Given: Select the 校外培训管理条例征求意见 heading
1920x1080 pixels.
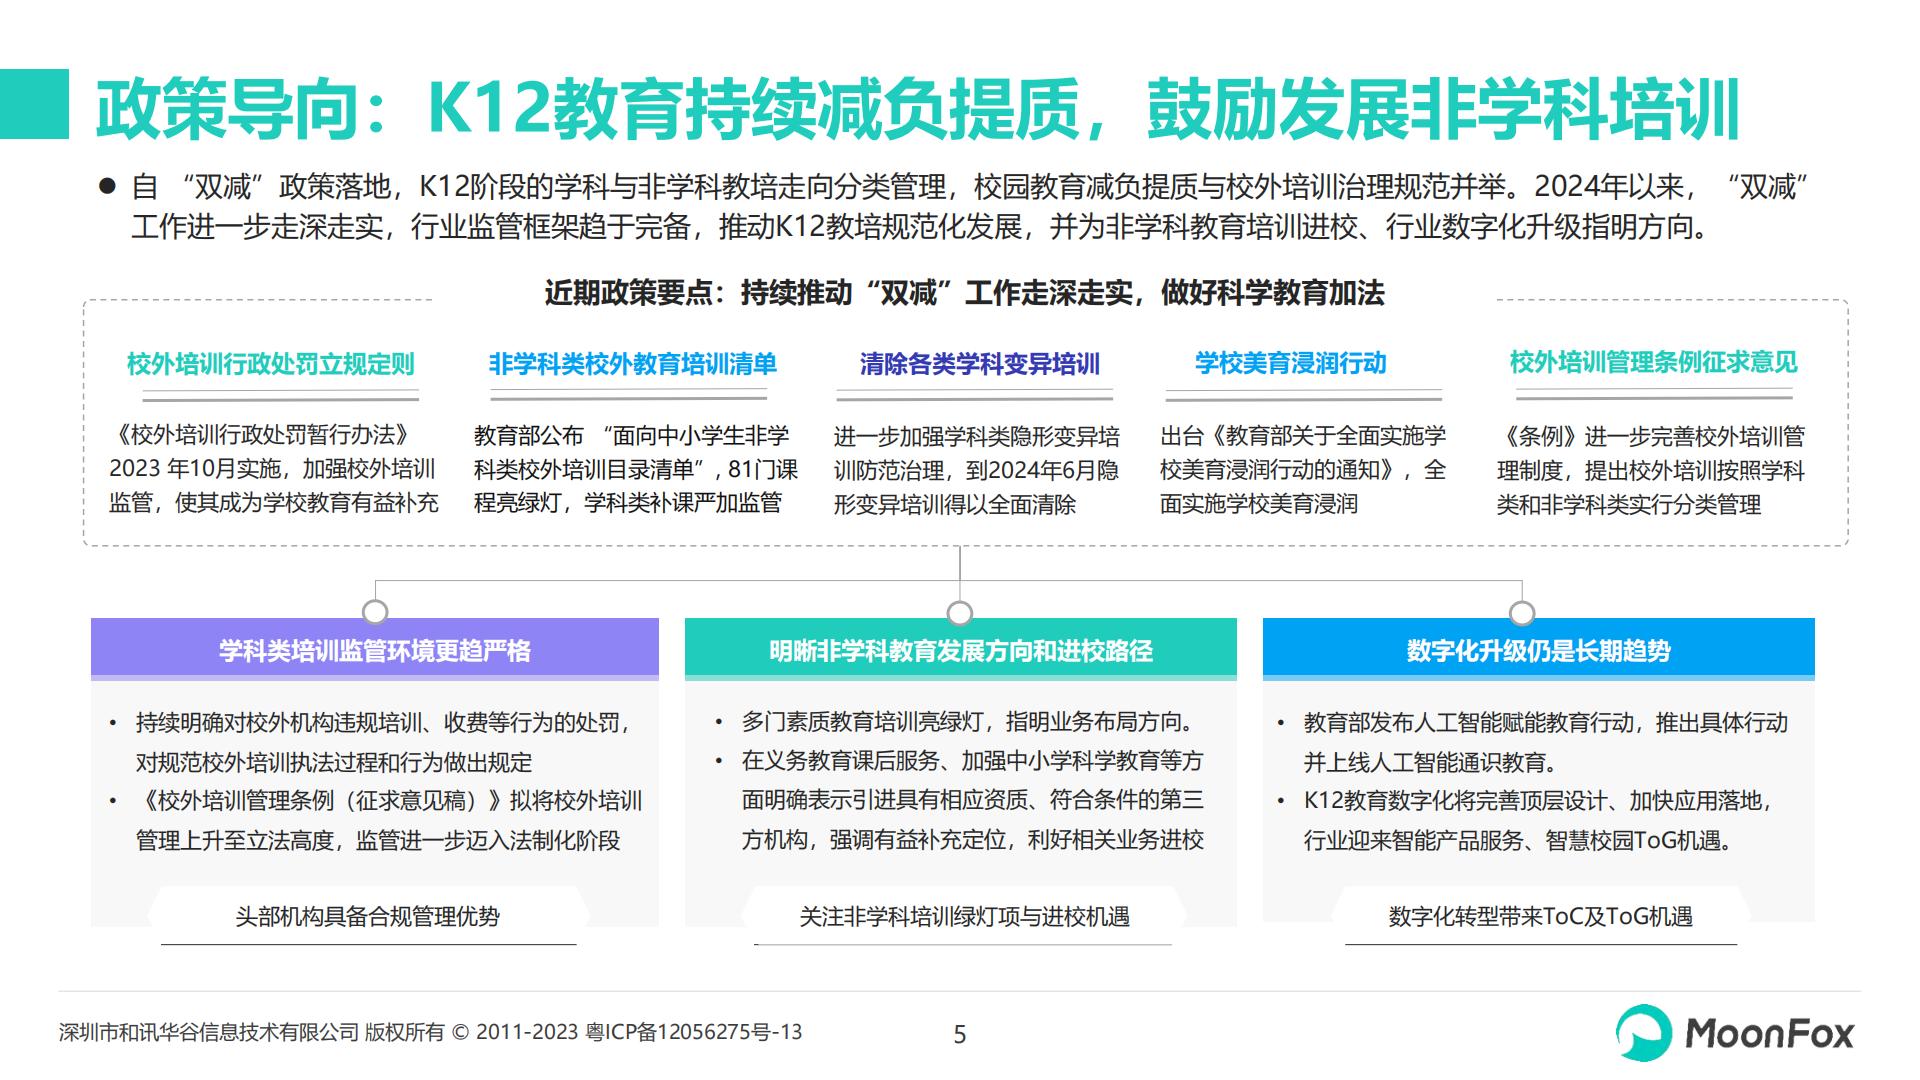Looking at the screenshot, I should pyautogui.click(x=1653, y=362).
